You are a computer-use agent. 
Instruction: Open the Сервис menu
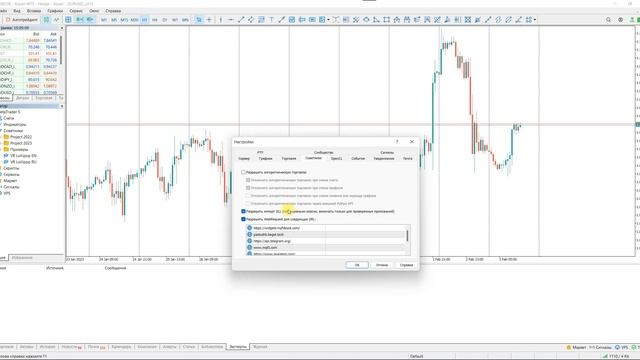(76, 11)
